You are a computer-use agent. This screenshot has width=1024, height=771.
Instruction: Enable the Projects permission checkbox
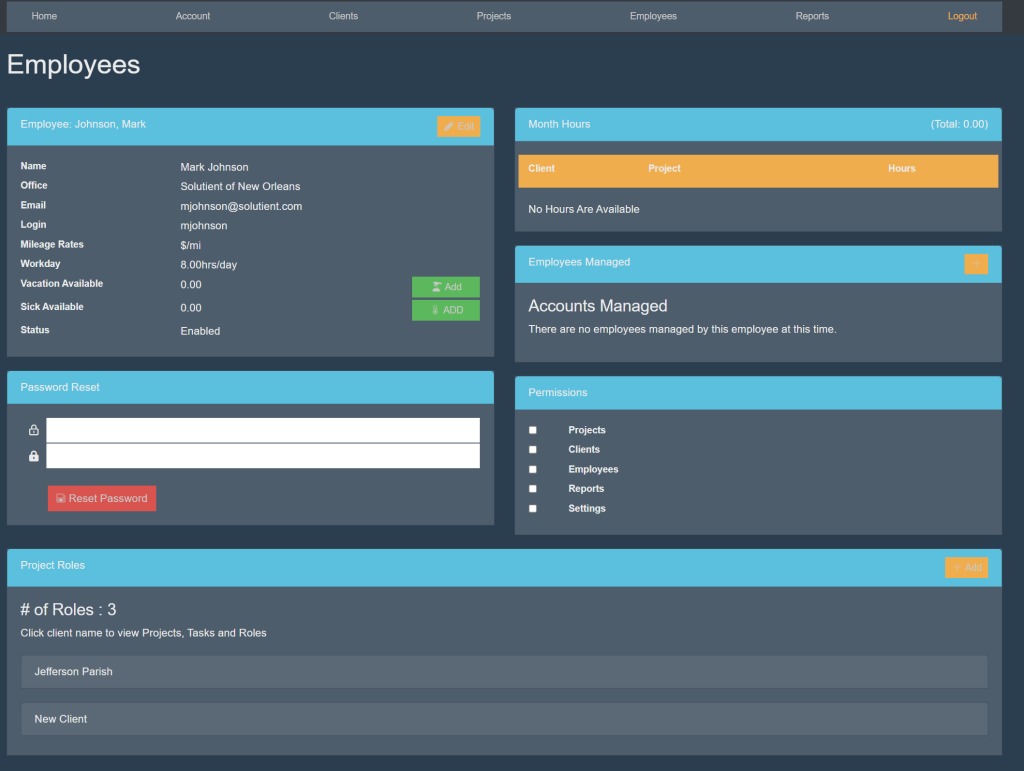coord(533,430)
